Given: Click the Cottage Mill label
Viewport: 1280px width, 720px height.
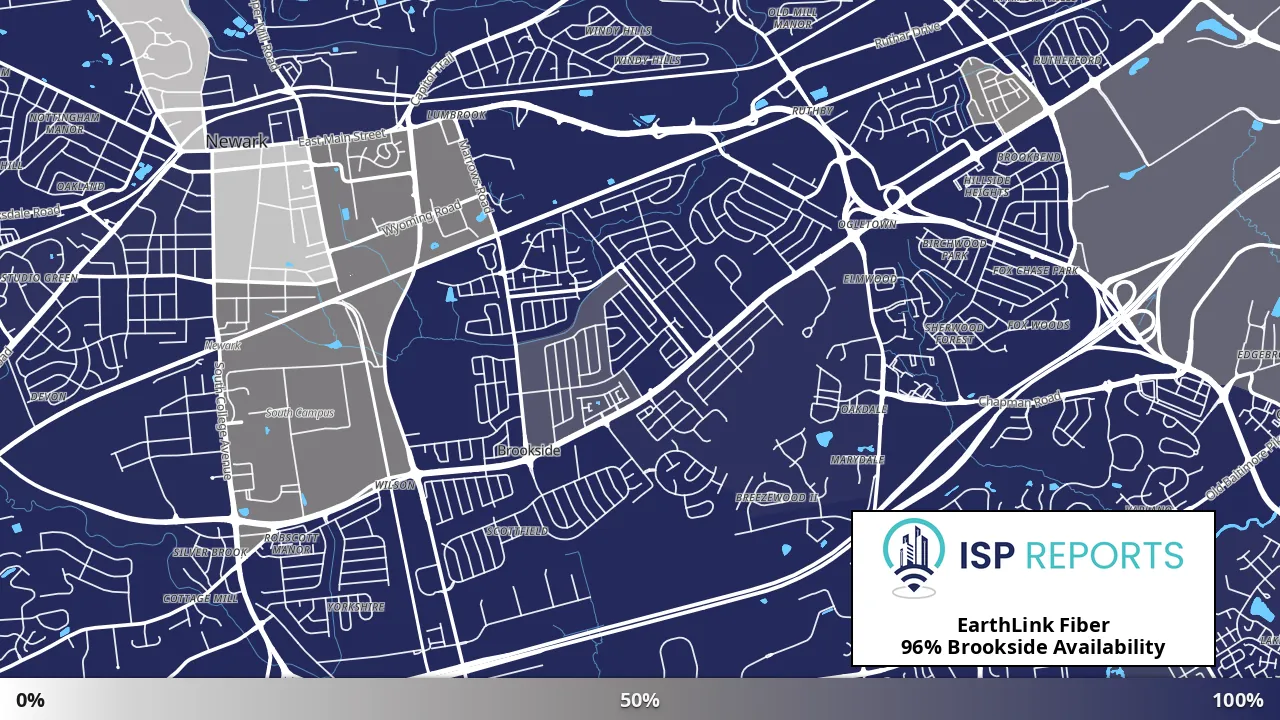Looking at the screenshot, I should click(x=201, y=598).
